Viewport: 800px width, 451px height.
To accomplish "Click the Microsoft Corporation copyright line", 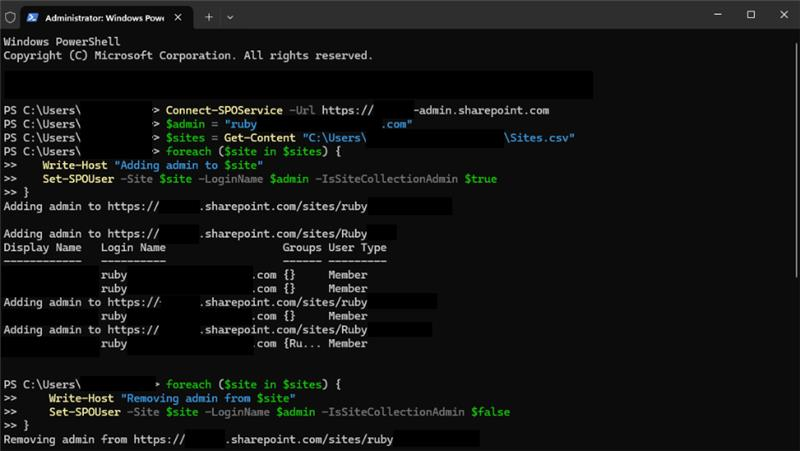I will click(188, 55).
